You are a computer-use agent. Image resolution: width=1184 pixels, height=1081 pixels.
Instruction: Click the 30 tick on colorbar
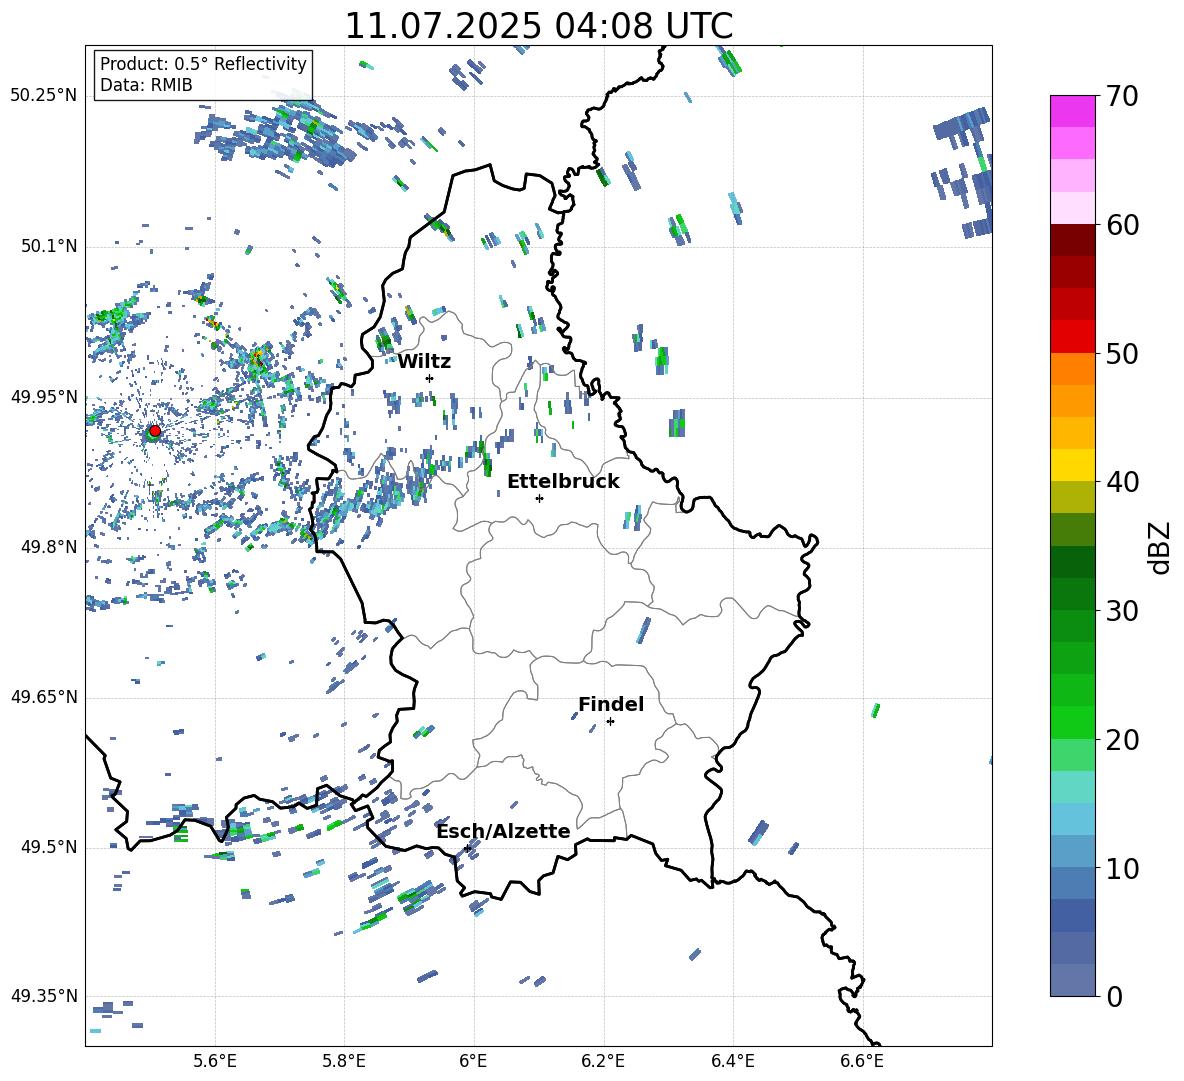pyautogui.click(x=1122, y=611)
